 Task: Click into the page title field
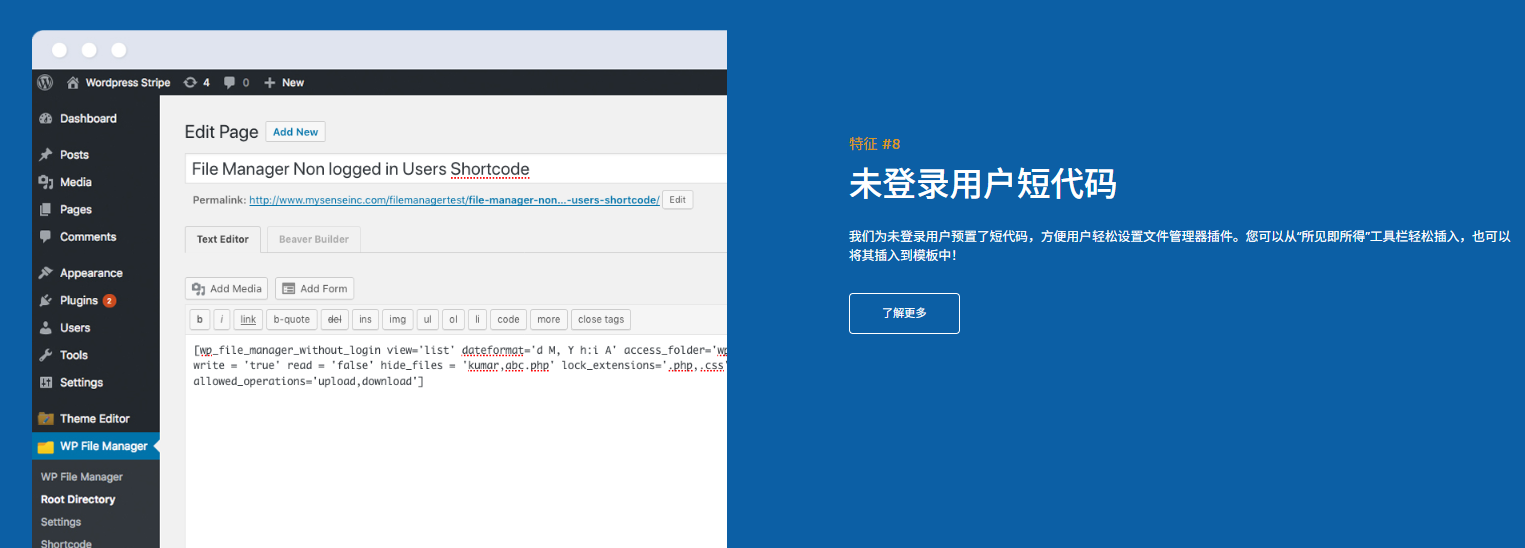pyautogui.click(x=456, y=169)
